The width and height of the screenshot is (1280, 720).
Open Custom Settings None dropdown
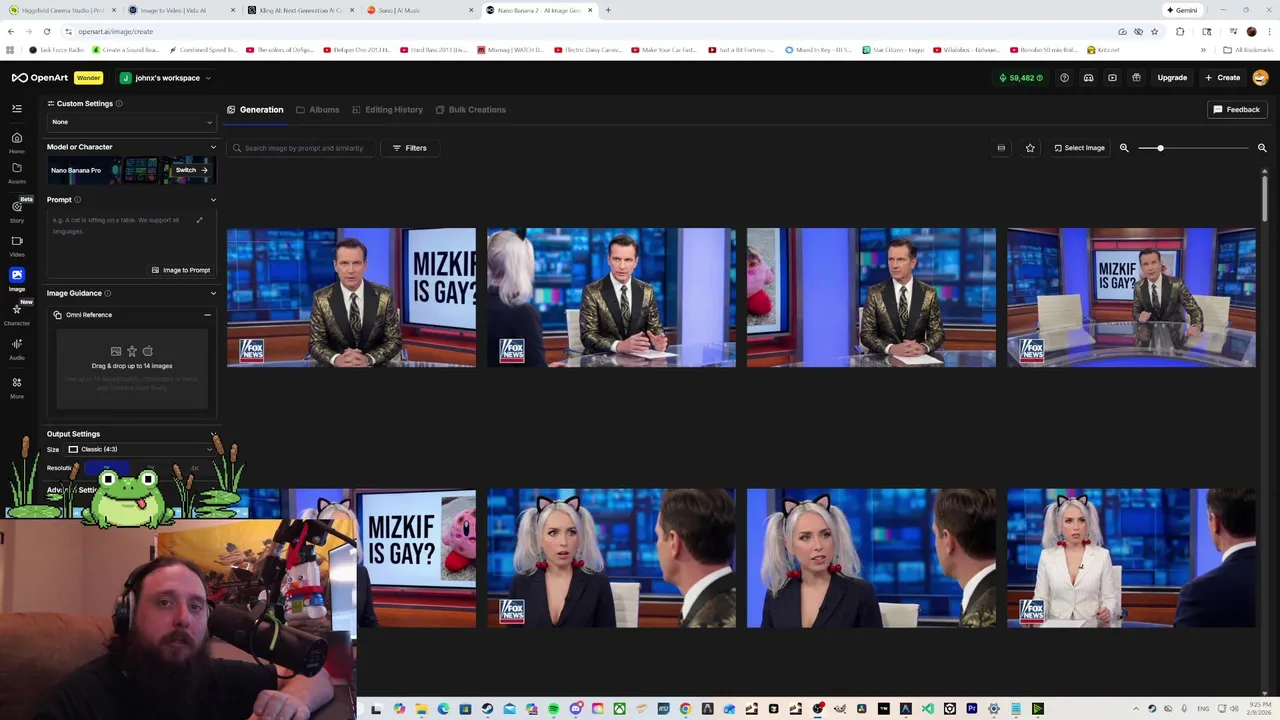[x=132, y=122]
